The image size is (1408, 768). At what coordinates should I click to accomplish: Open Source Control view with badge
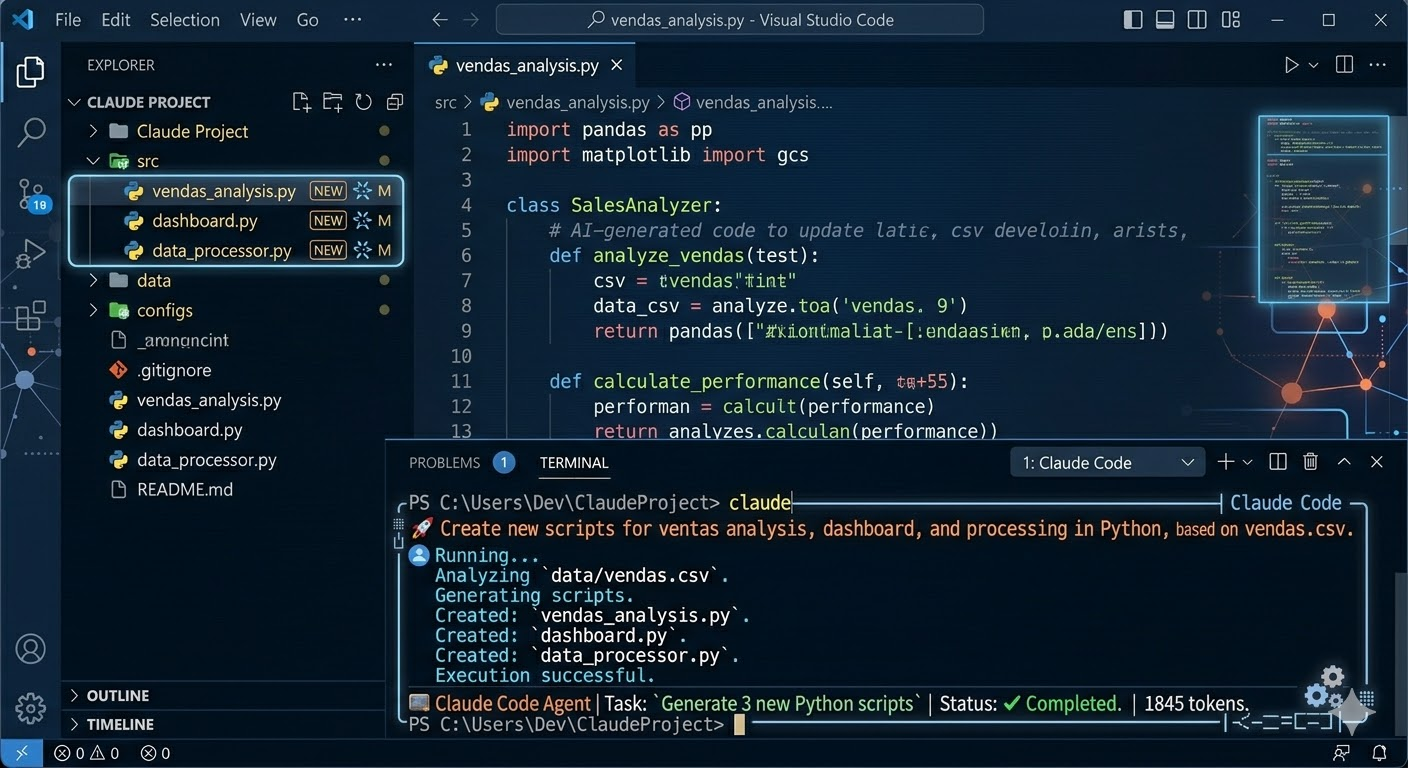tap(31, 194)
